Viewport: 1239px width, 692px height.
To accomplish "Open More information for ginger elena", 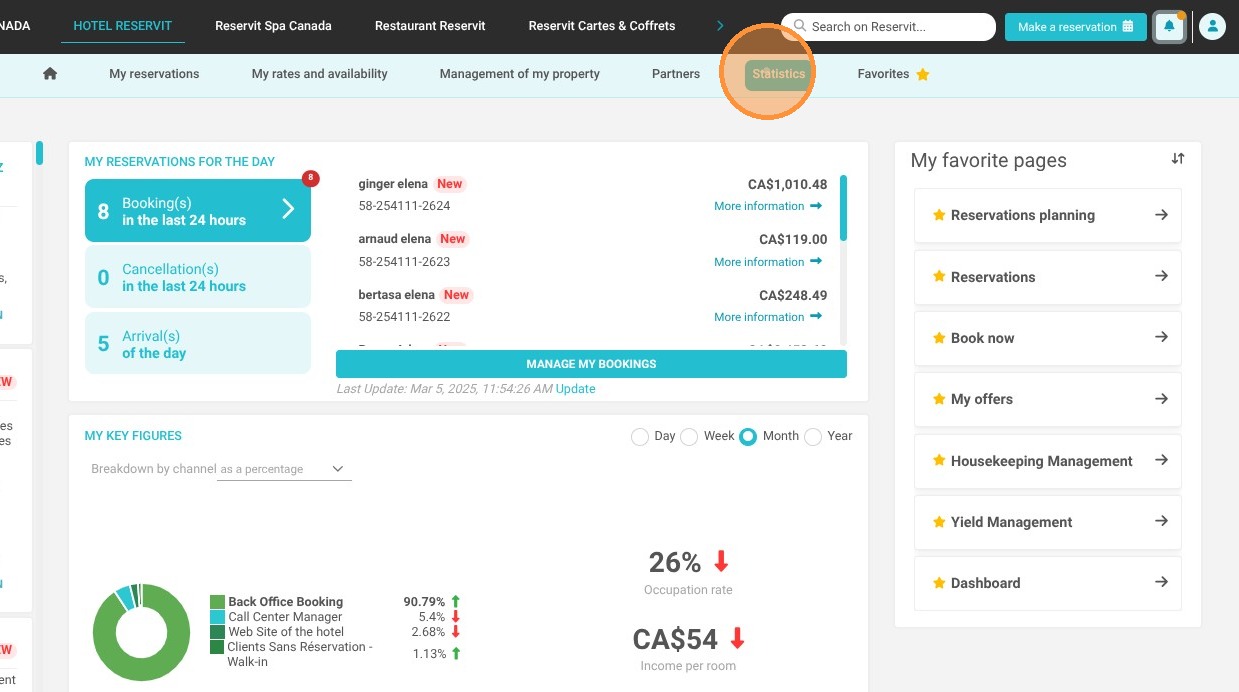I will (x=768, y=206).
